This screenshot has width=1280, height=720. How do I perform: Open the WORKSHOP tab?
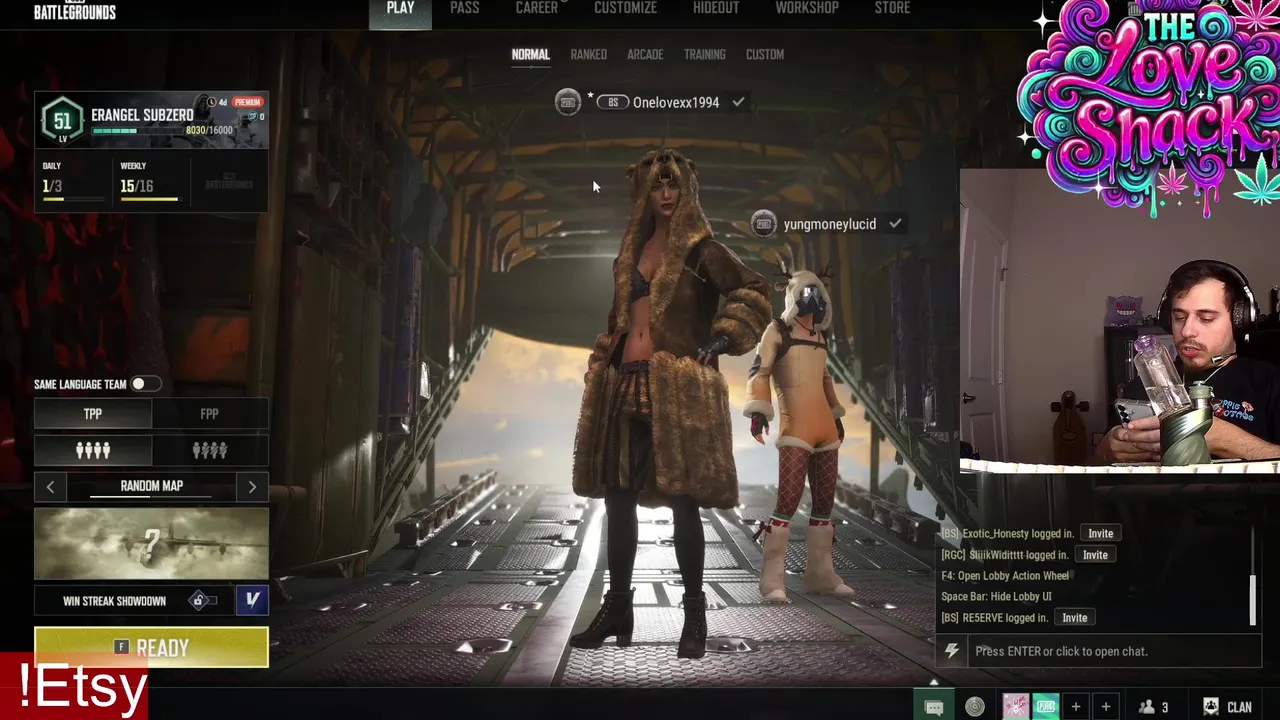pos(807,8)
